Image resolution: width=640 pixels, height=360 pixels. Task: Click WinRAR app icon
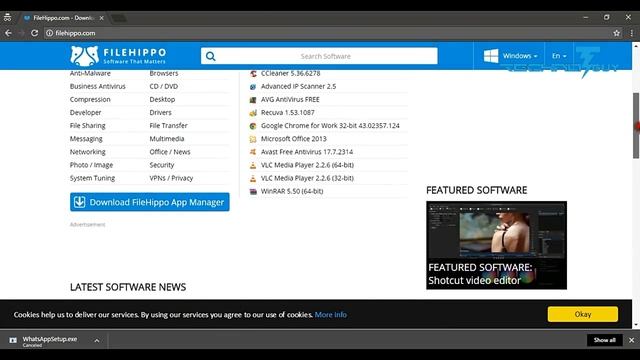tap(253, 191)
